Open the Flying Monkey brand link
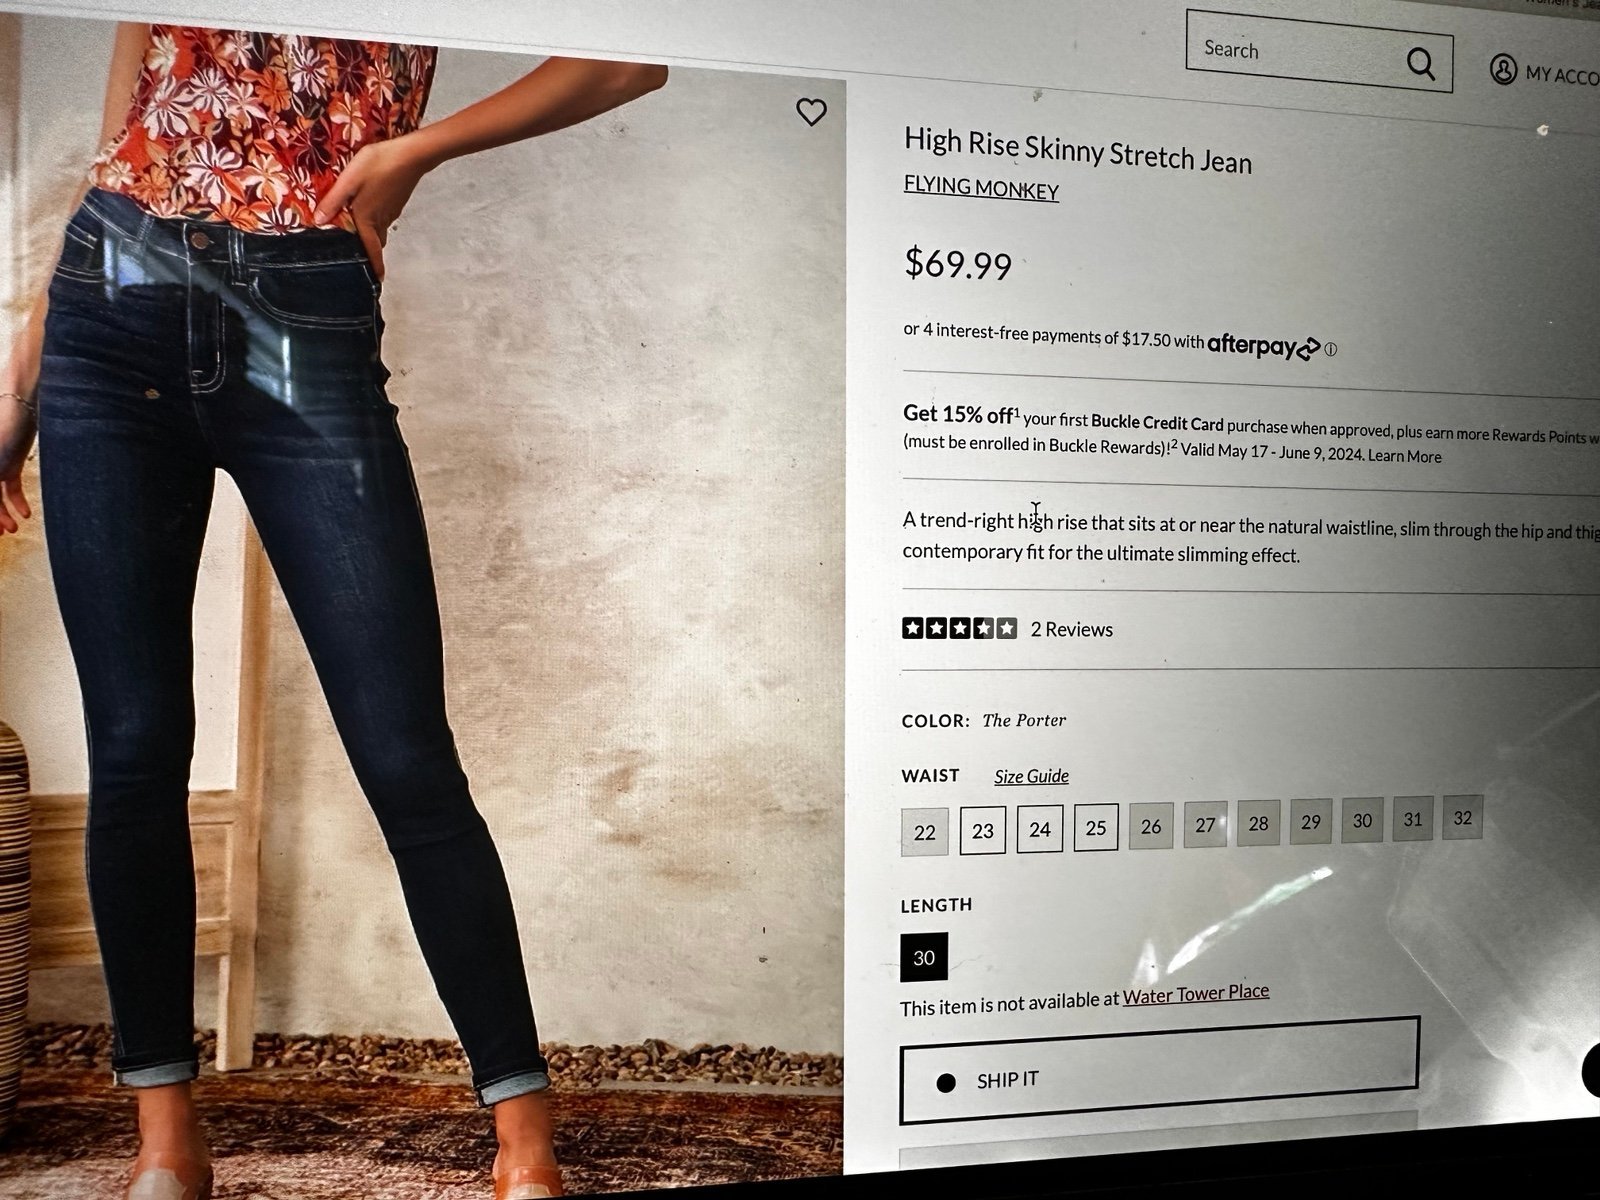This screenshot has height=1200, width=1600. (x=981, y=187)
